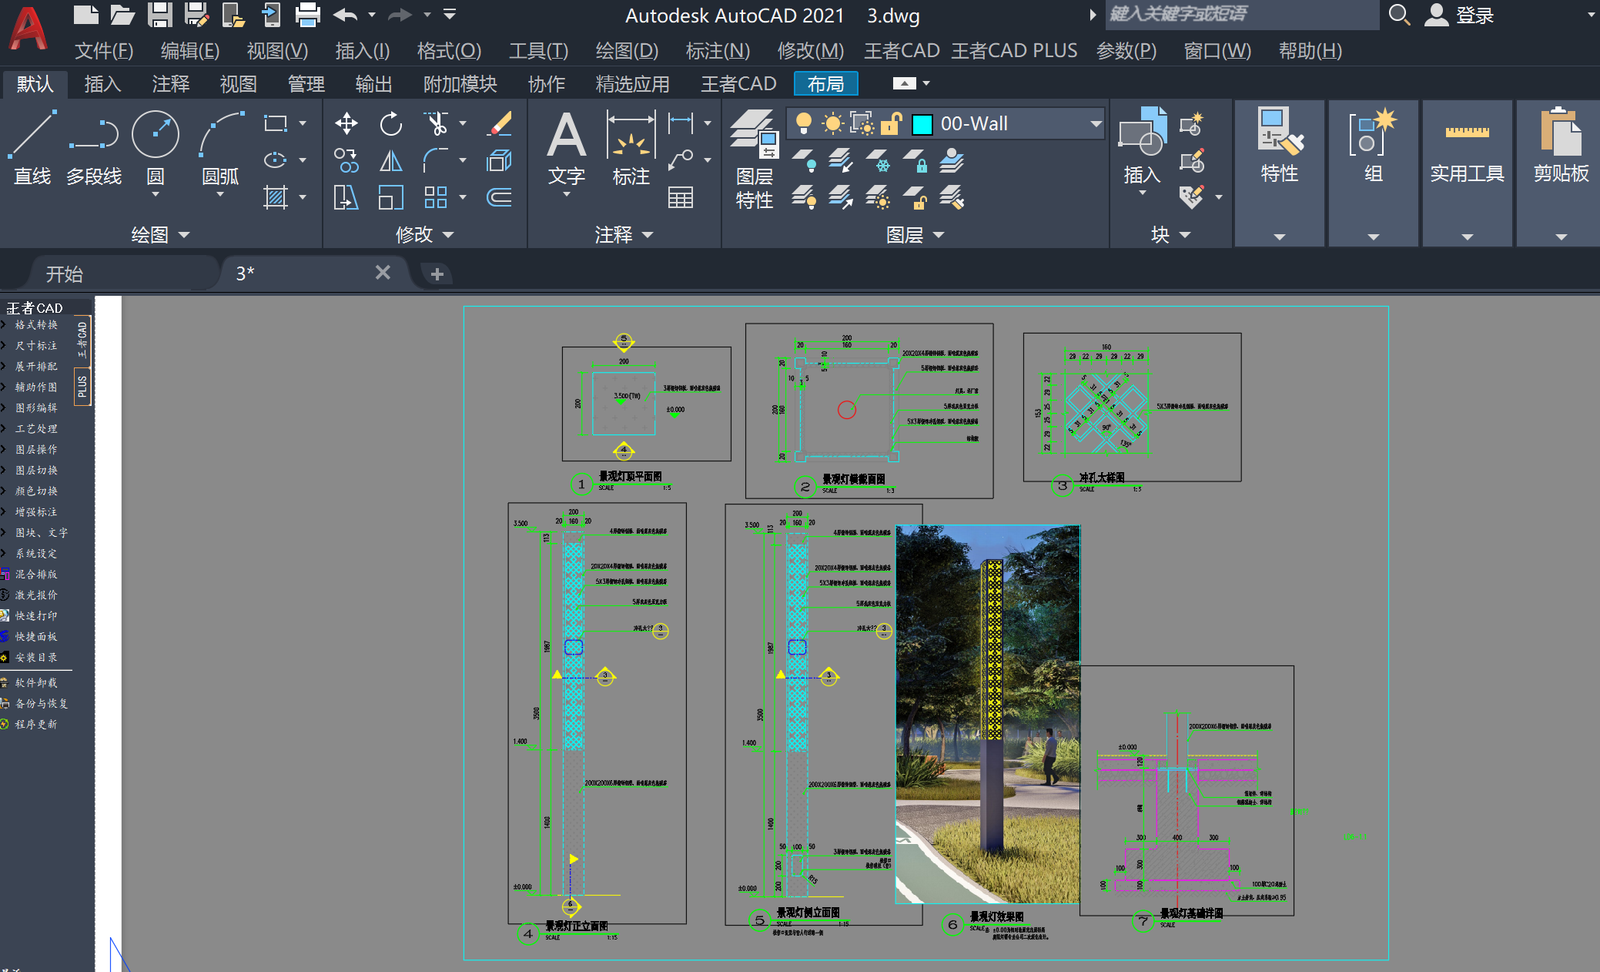1600x972 pixels.
Task: Activate the Trim scissors tool
Action: pos(436,123)
